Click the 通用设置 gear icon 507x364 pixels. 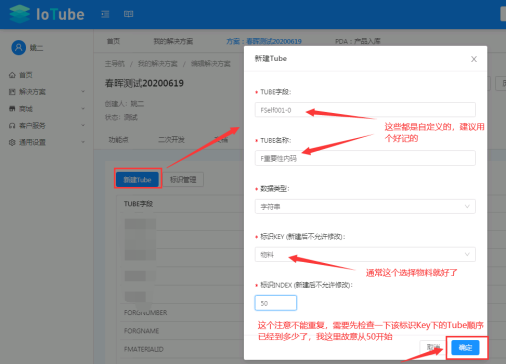12,142
